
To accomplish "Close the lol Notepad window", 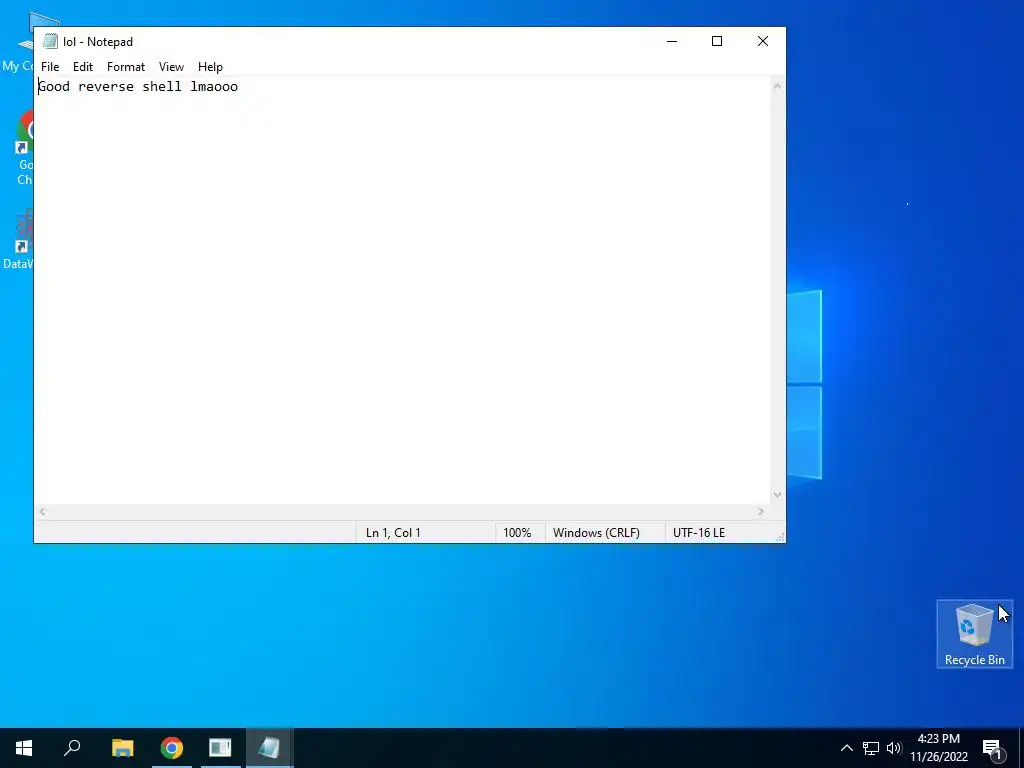I will [762, 41].
